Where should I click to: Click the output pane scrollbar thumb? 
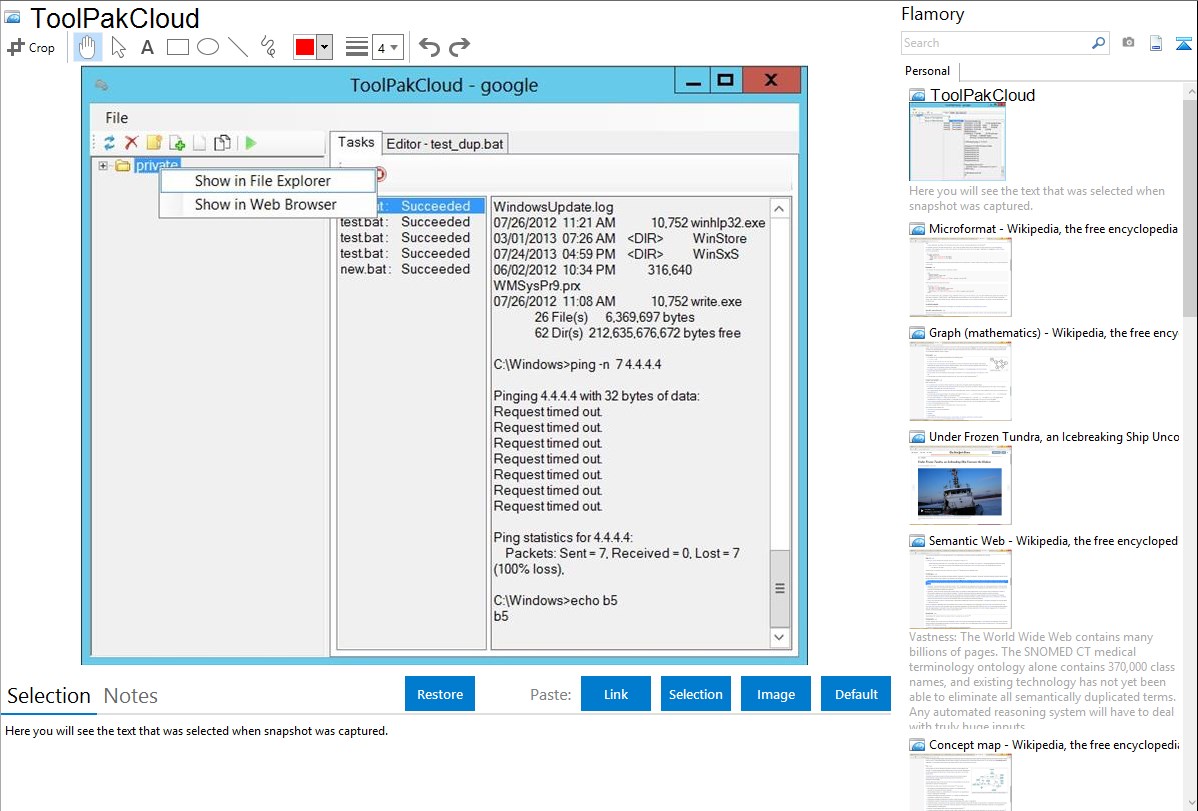click(779, 588)
